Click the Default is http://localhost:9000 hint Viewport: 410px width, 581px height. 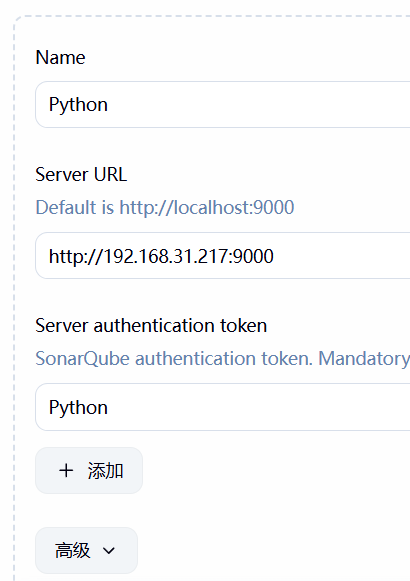click(x=165, y=207)
